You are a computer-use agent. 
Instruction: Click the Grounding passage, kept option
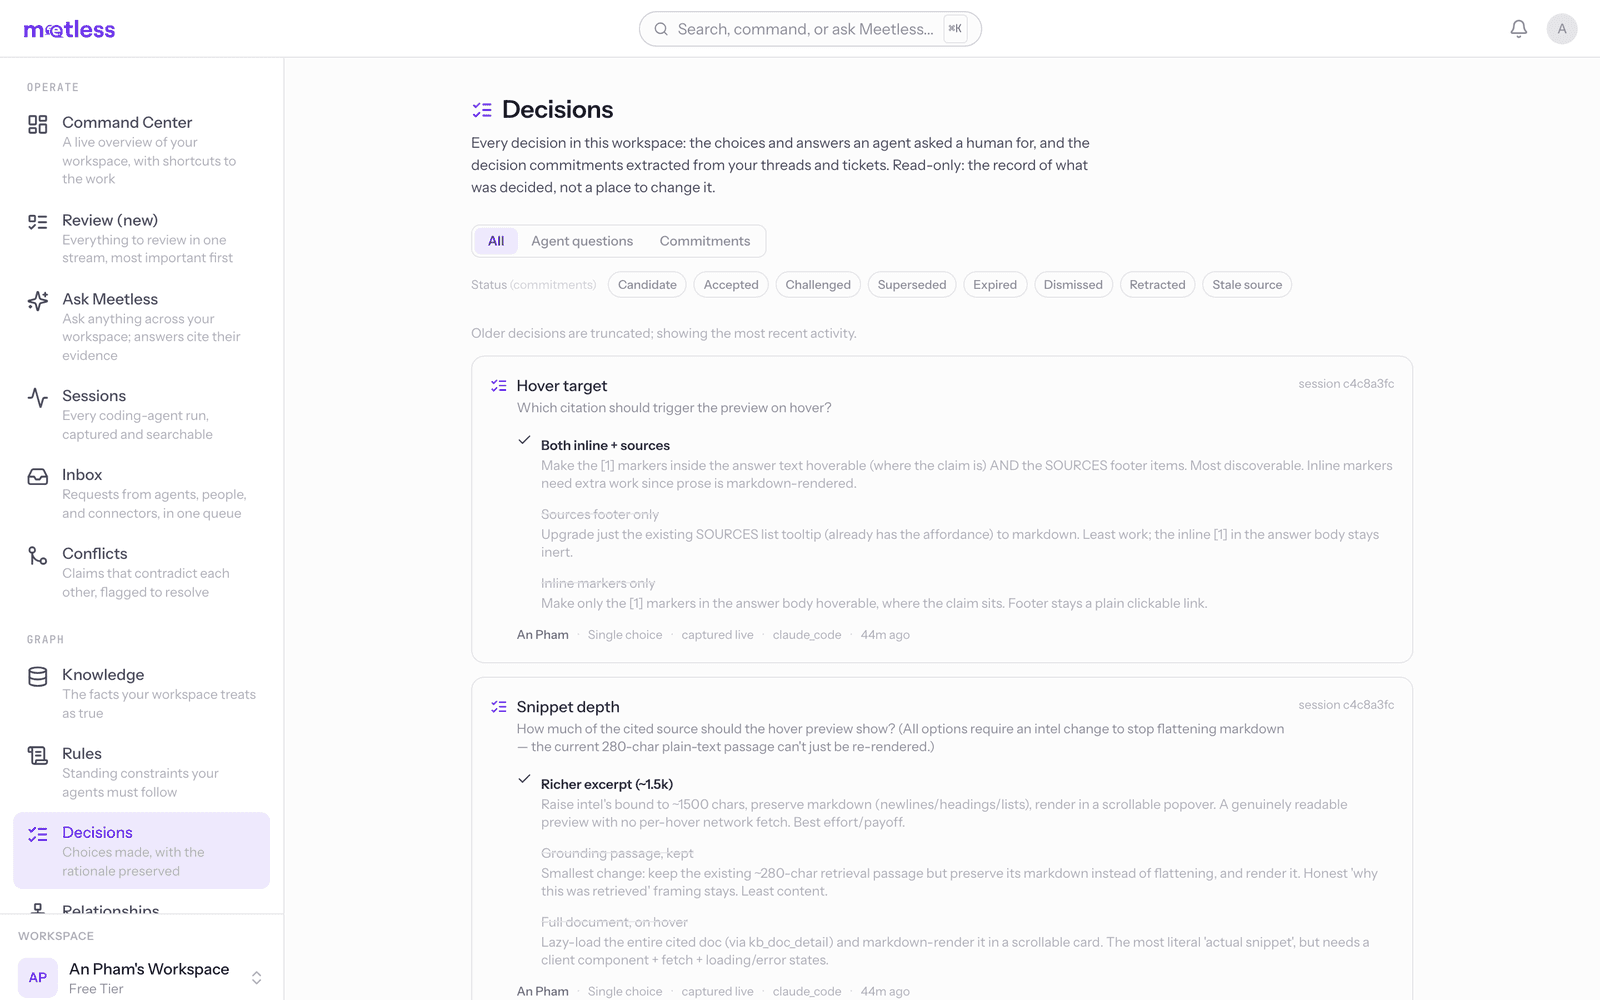pos(617,853)
